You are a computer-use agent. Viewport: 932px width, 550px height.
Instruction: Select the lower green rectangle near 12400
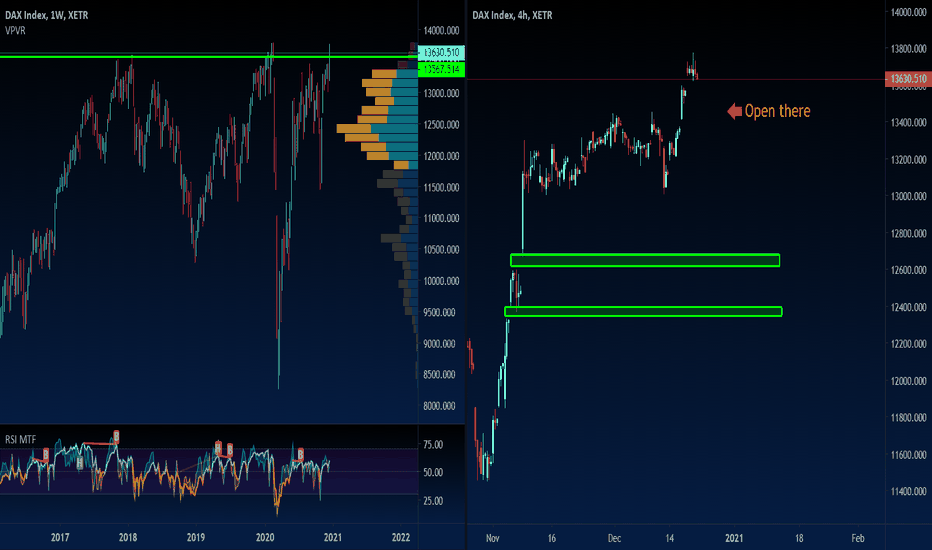tap(643, 311)
